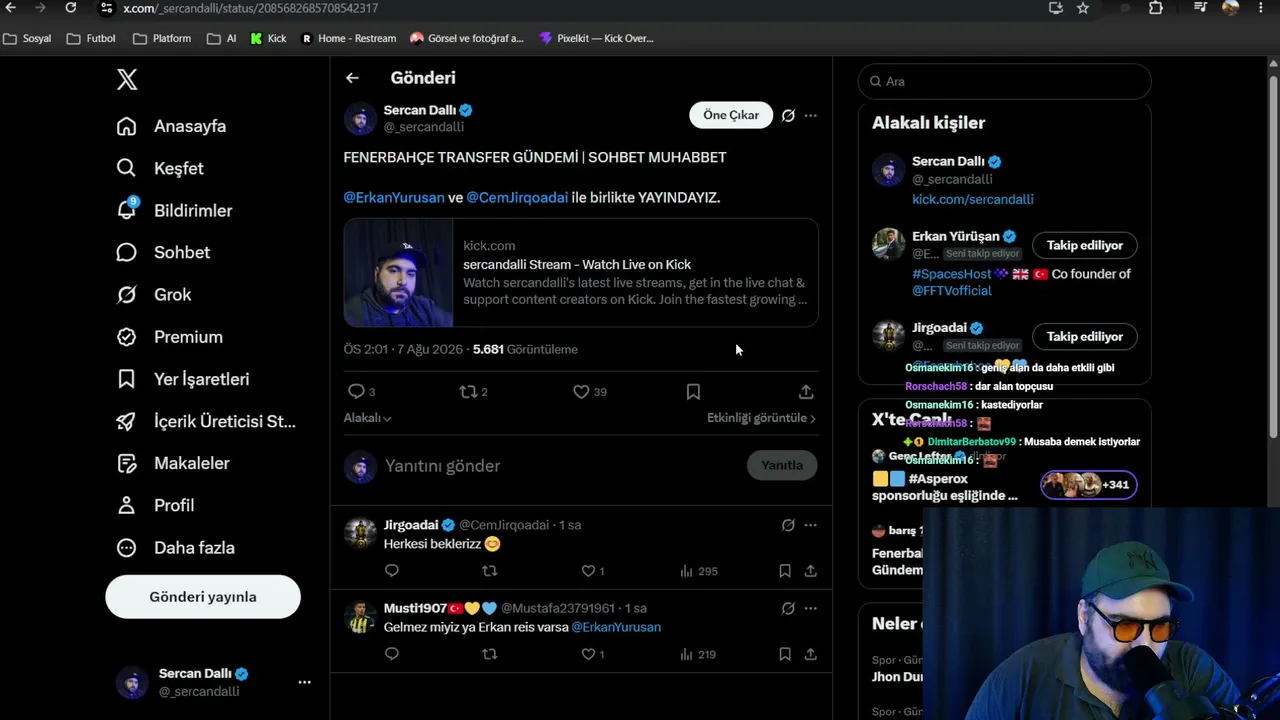Repost Musti1907's reply
The width and height of the screenshot is (1280, 720).
pos(489,654)
